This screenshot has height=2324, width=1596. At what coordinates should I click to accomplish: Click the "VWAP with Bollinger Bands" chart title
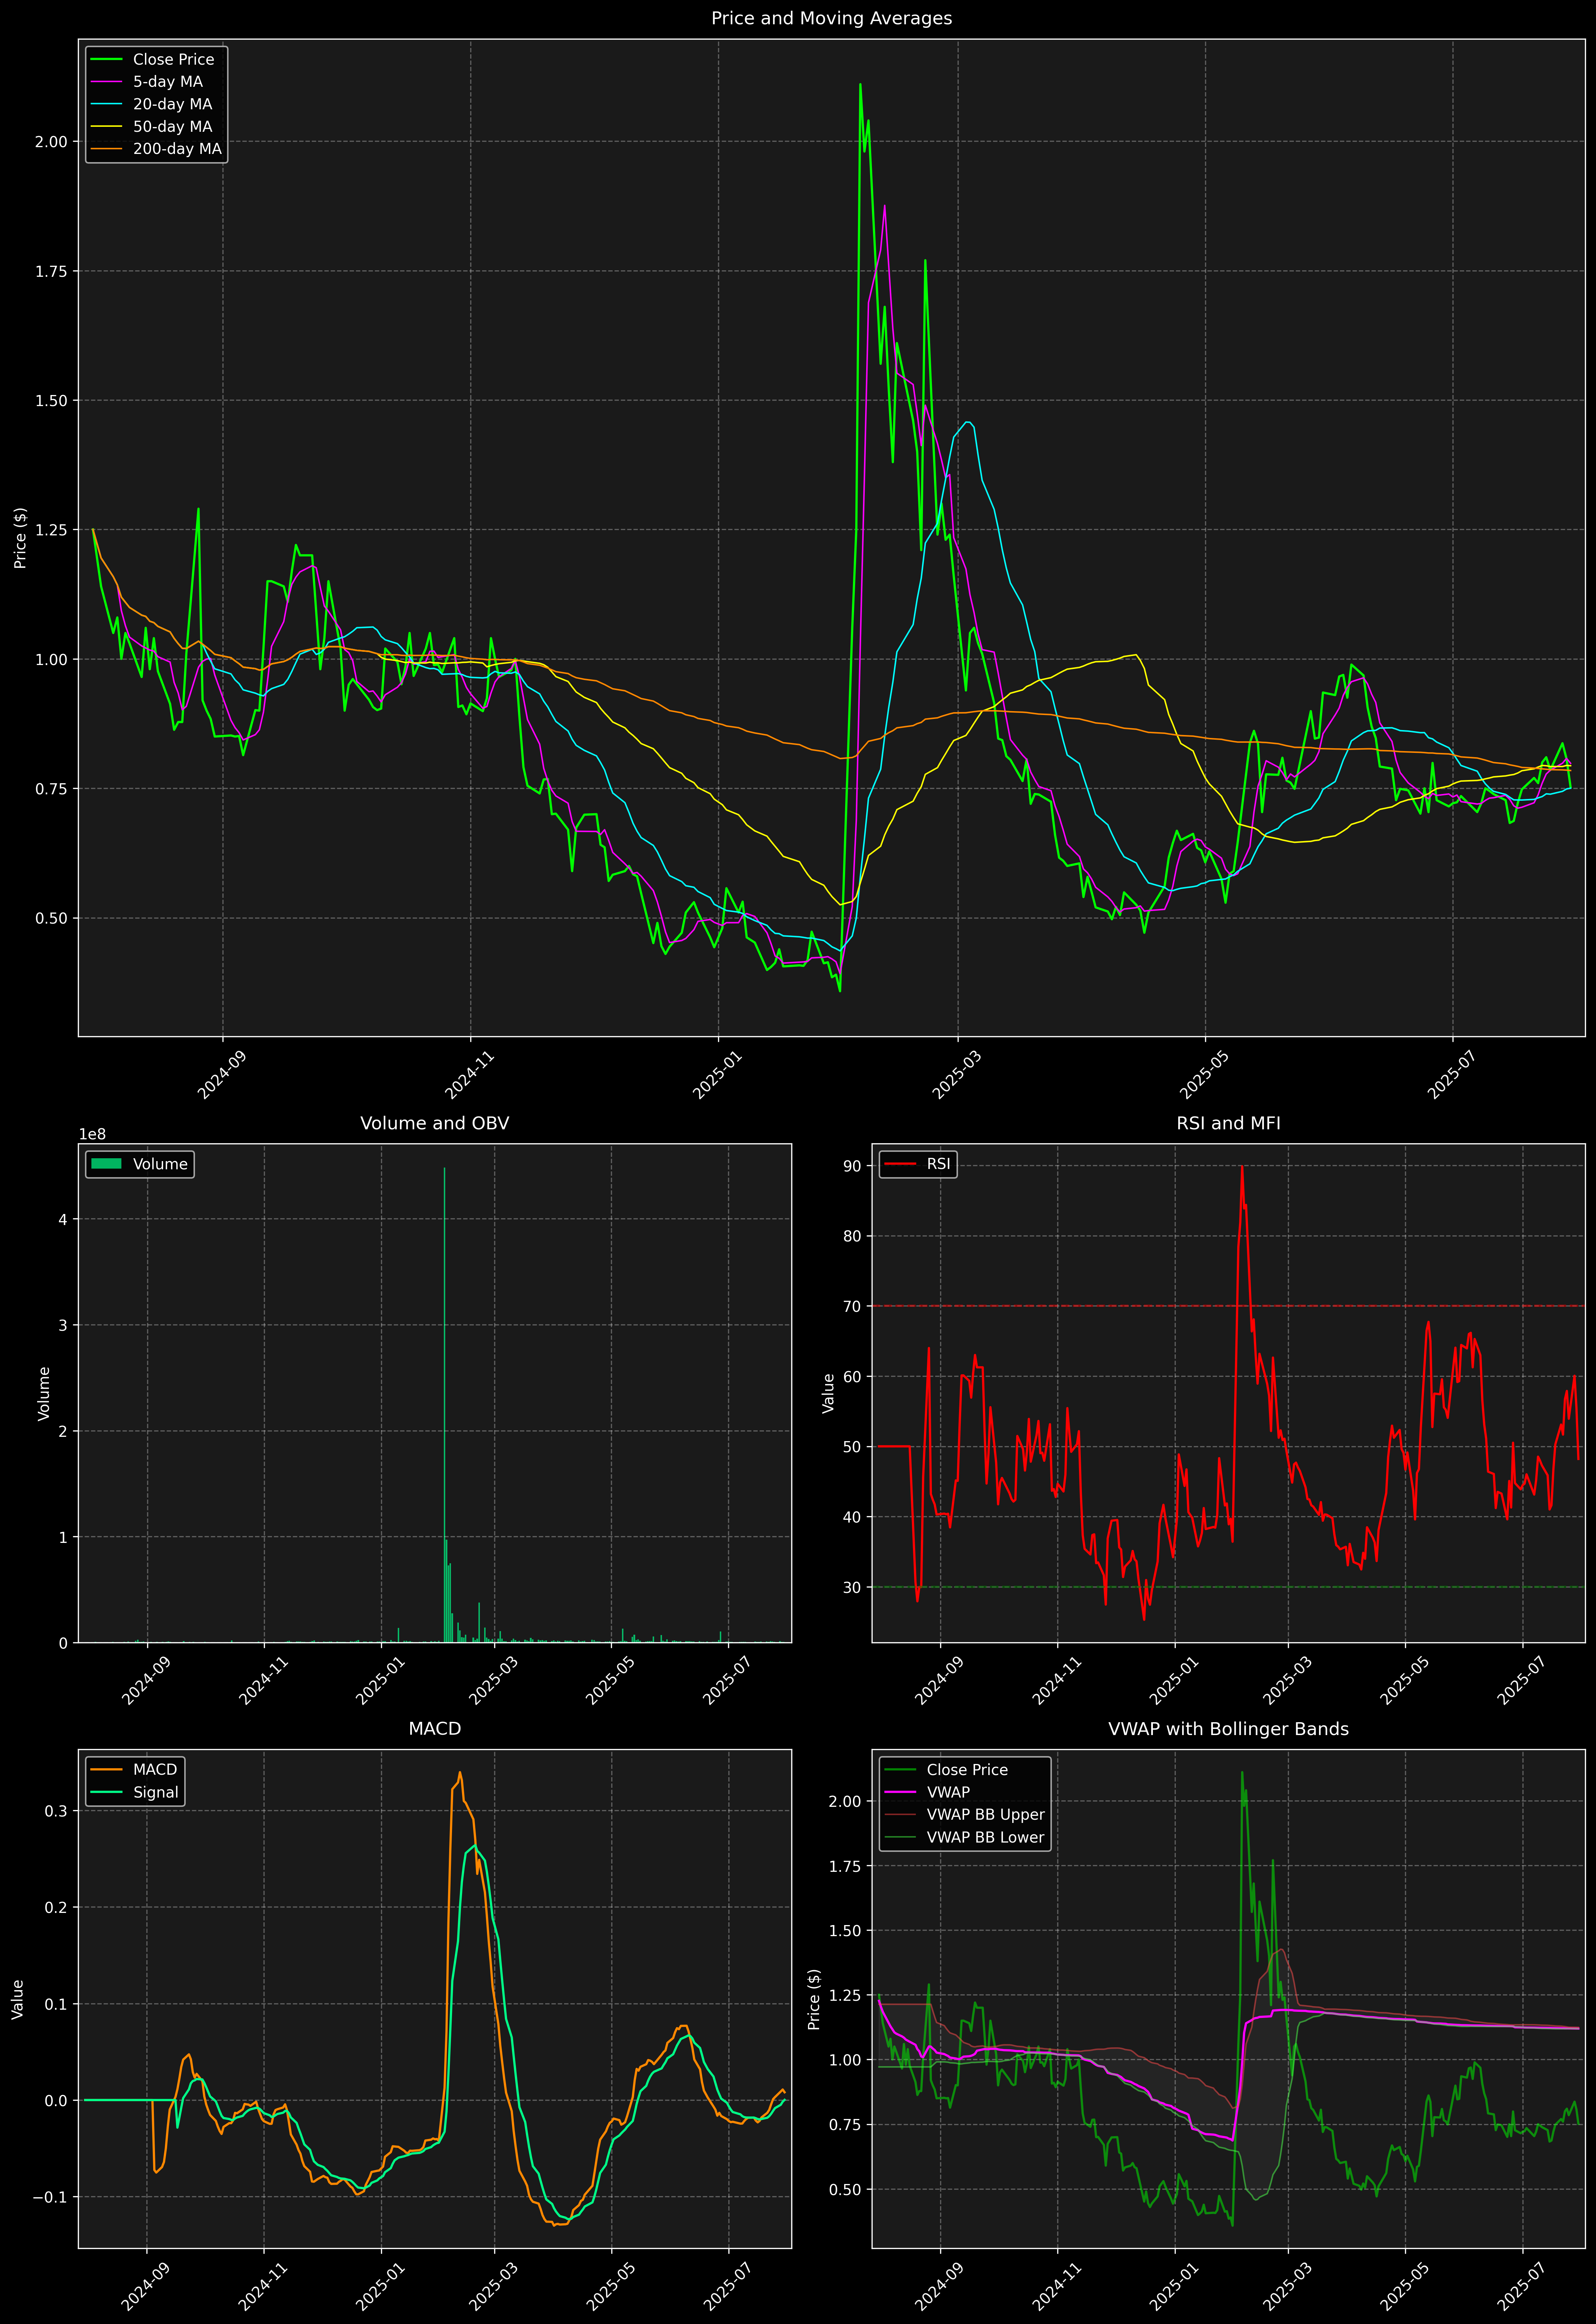coord(1228,1729)
